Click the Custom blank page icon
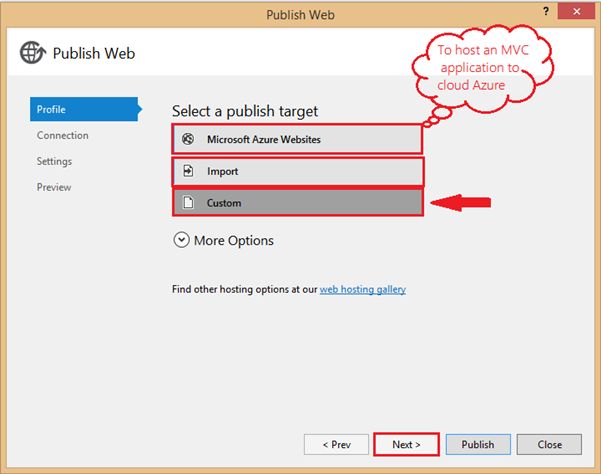 [x=188, y=202]
